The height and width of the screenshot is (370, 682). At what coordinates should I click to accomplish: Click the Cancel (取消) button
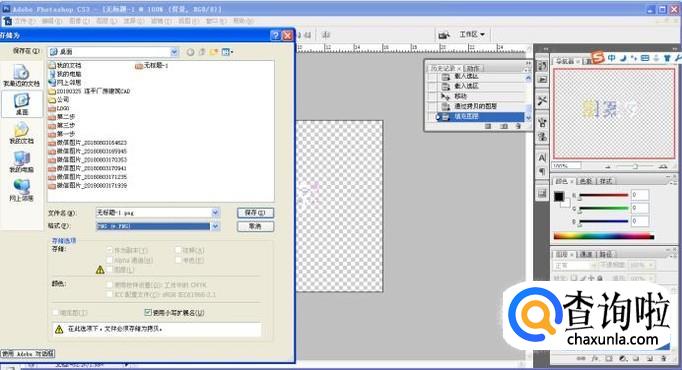pos(255,227)
